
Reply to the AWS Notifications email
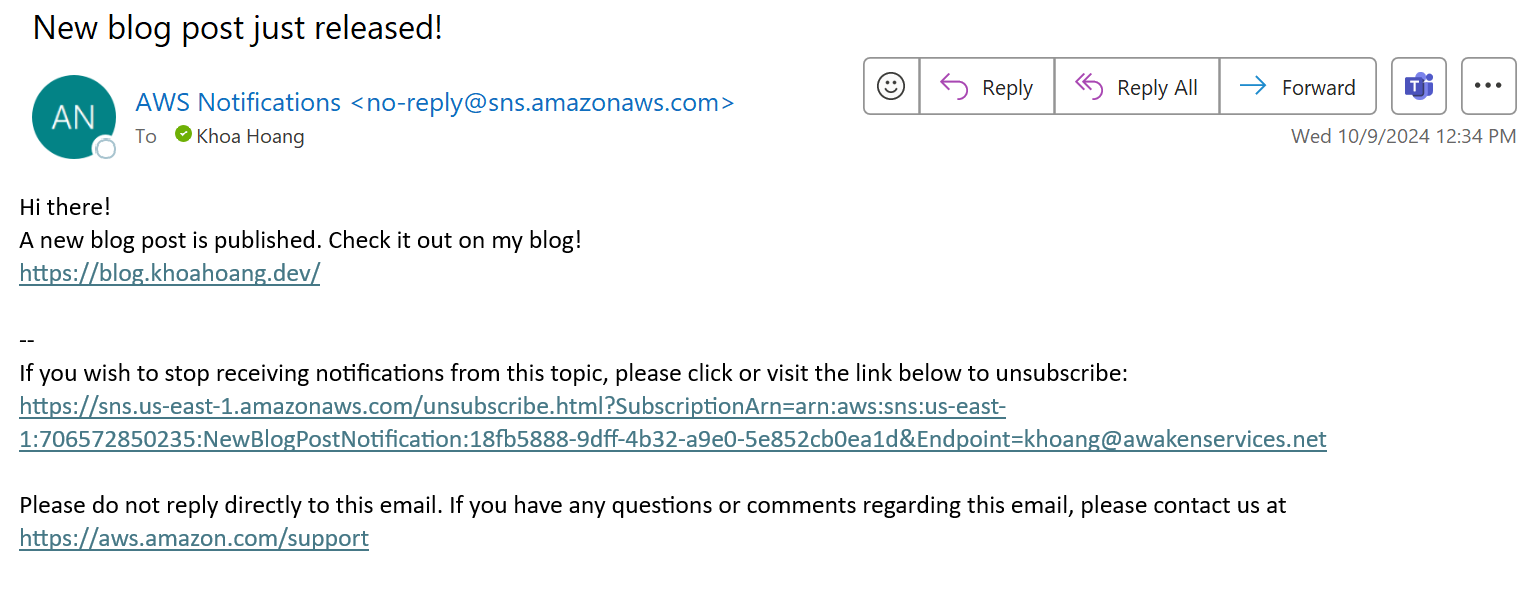[x=987, y=87]
